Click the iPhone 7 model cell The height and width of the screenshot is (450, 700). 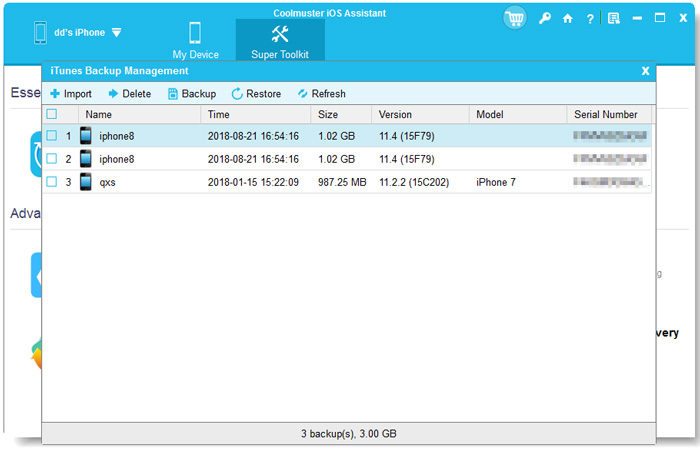pyautogui.click(x=496, y=182)
